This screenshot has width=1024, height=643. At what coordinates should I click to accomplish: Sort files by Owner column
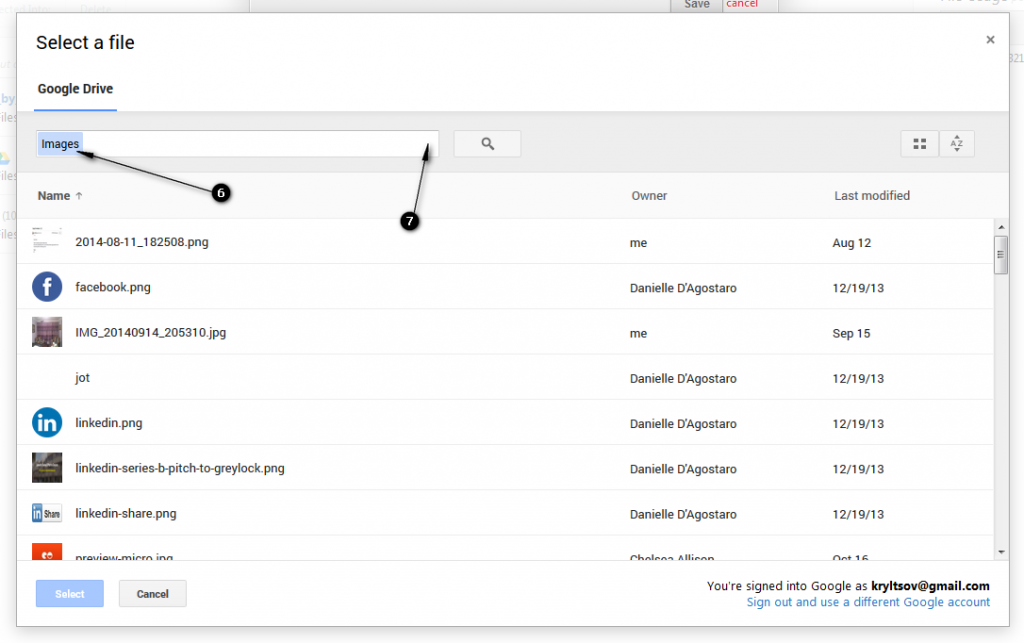coord(648,195)
